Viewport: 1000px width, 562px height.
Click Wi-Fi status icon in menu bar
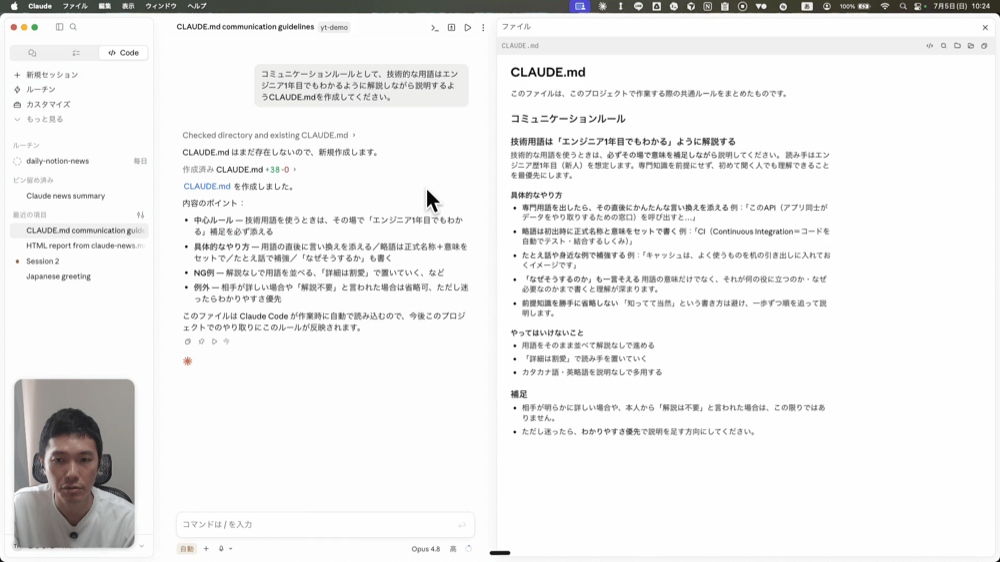(x=885, y=6)
